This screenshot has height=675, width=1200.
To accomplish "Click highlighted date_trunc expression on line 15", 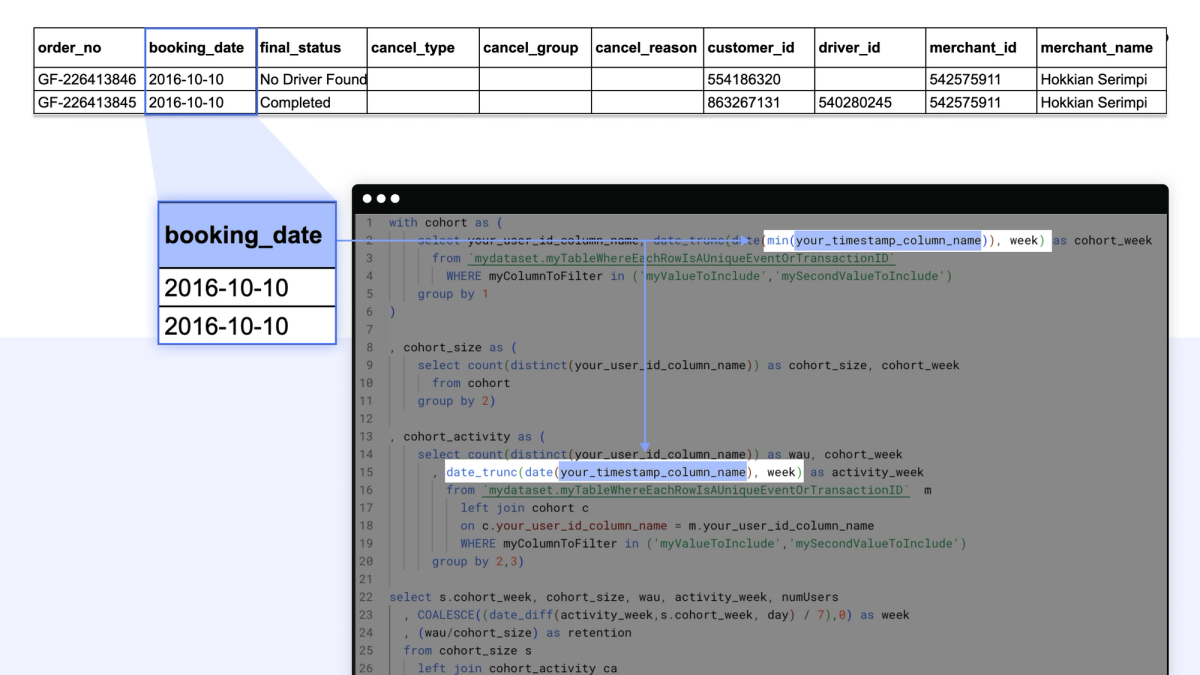I will click(x=624, y=472).
